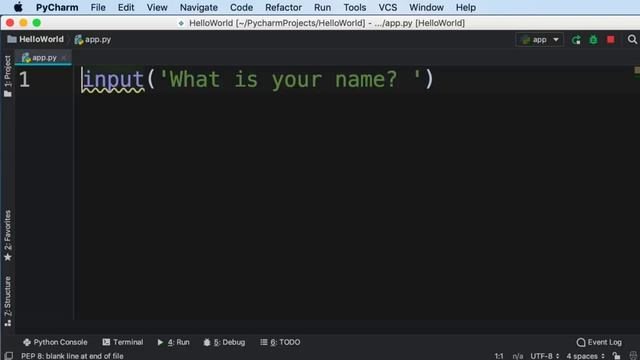
Task: Open the Help menu
Action: 466,7
